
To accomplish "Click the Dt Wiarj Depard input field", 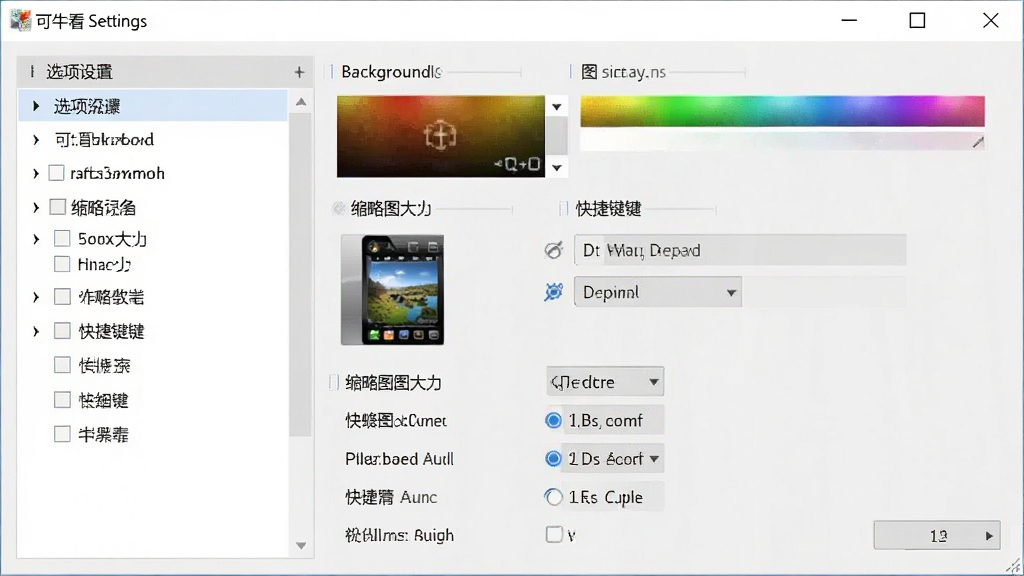I will (x=740, y=250).
